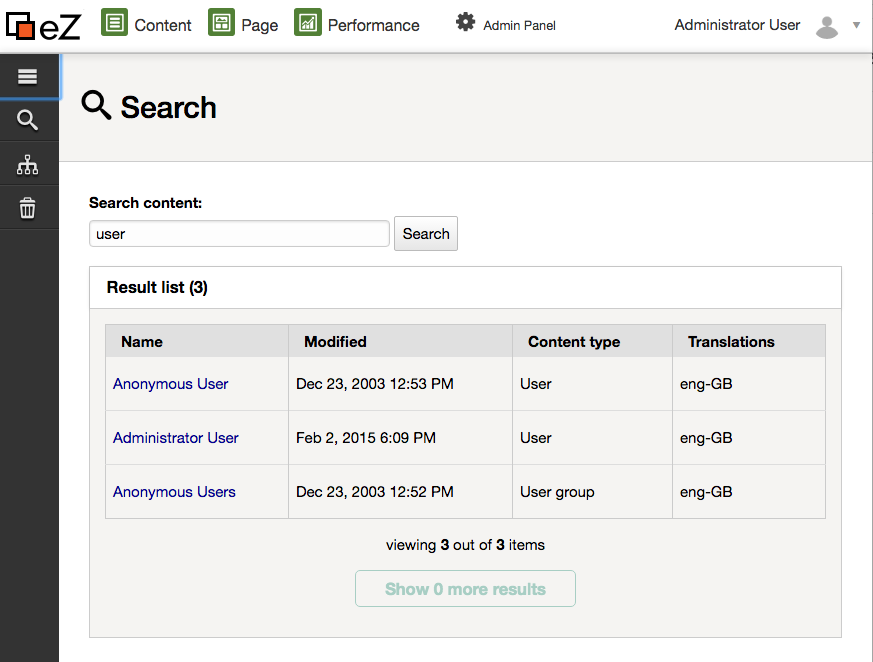Open the Administrator User result link
The height and width of the screenshot is (662, 873).
[175, 438]
